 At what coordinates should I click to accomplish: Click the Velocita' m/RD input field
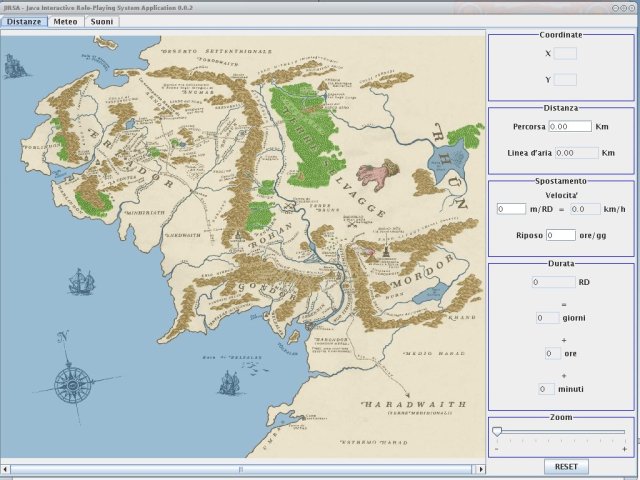click(511, 208)
